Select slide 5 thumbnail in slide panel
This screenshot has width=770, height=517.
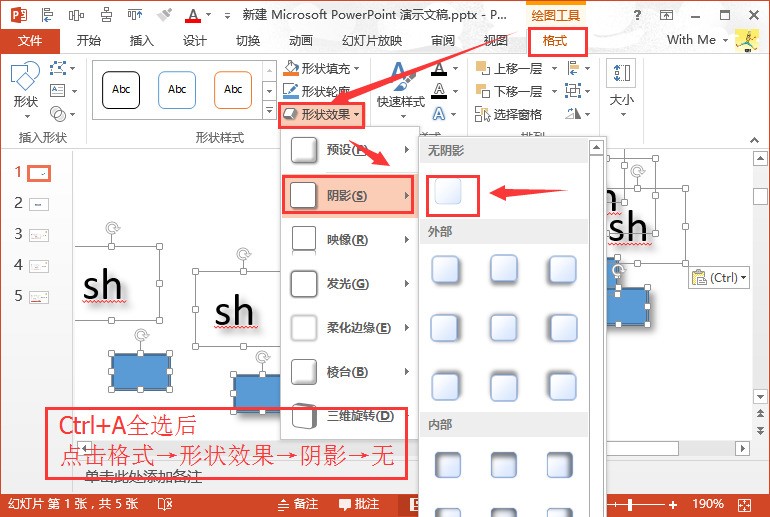pos(39,297)
